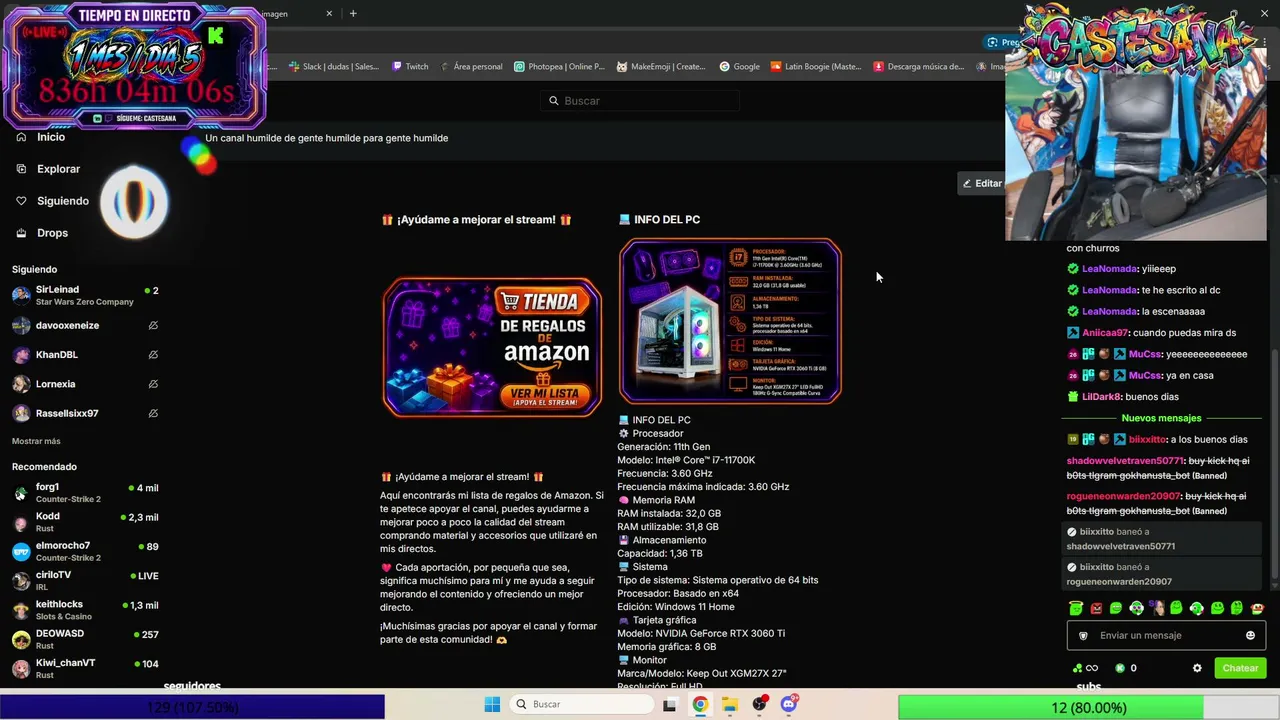The width and height of the screenshot is (1280, 720).
Task: Click LilDark8 username in chat
Action: tap(1101, 397)
